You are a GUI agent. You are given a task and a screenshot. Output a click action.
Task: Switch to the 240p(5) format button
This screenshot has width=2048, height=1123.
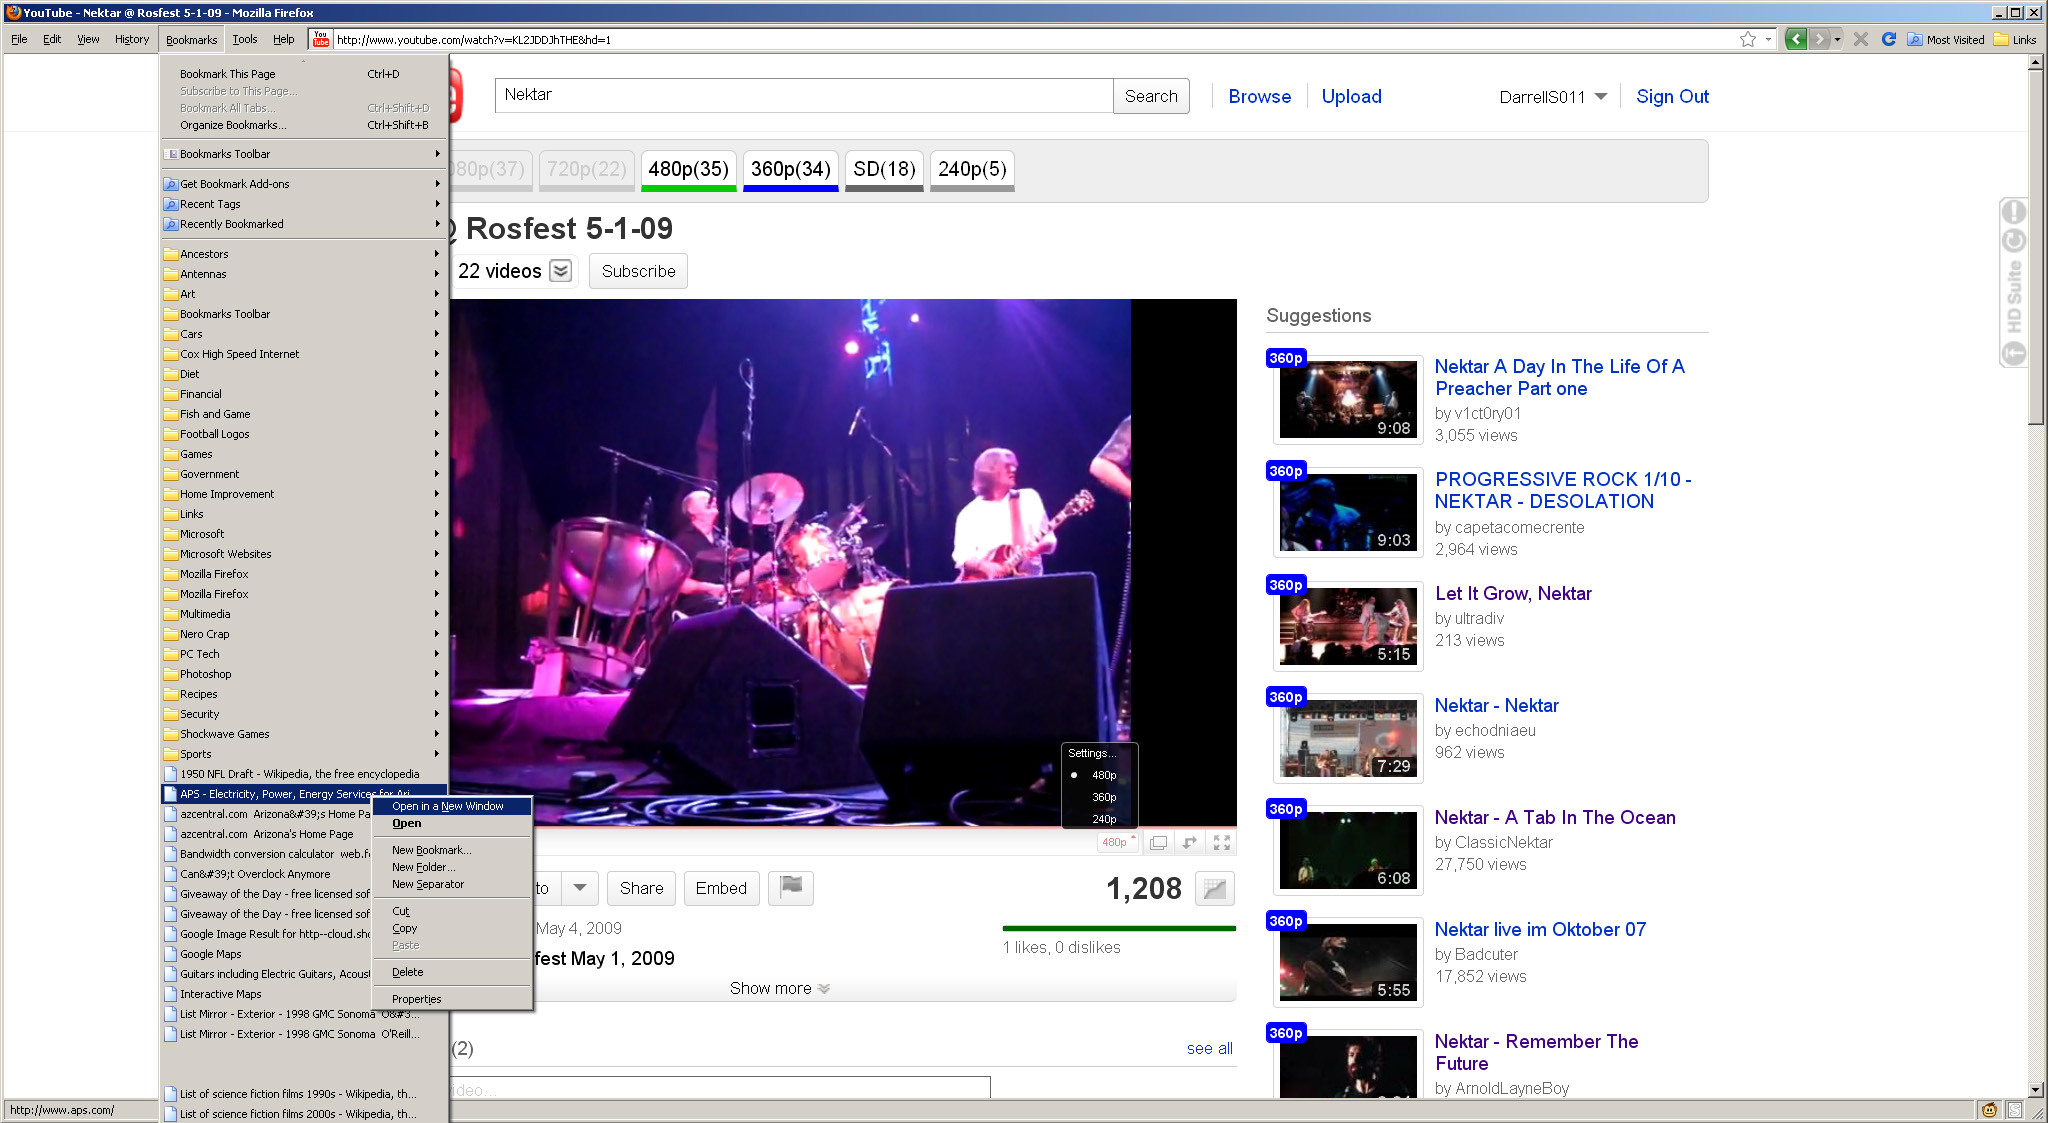coord(972,169)
